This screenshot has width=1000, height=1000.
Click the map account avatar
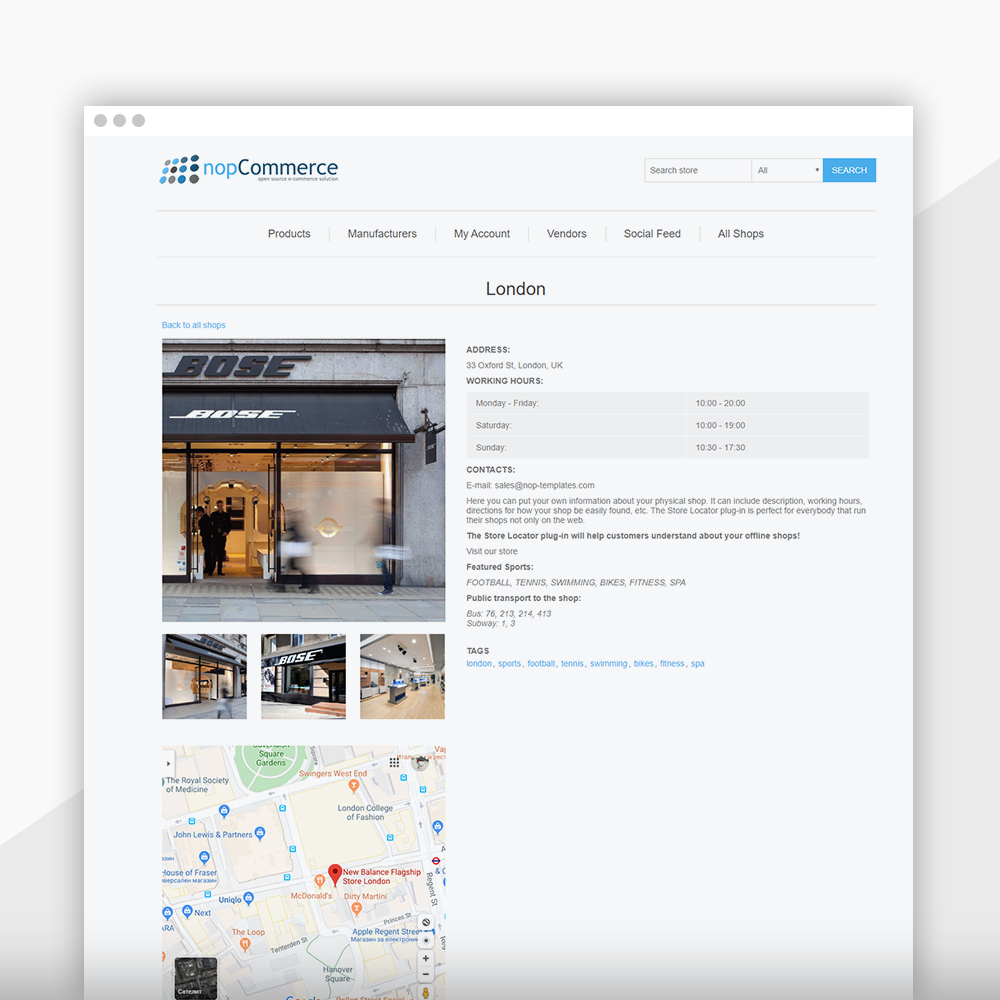(420, 762)
